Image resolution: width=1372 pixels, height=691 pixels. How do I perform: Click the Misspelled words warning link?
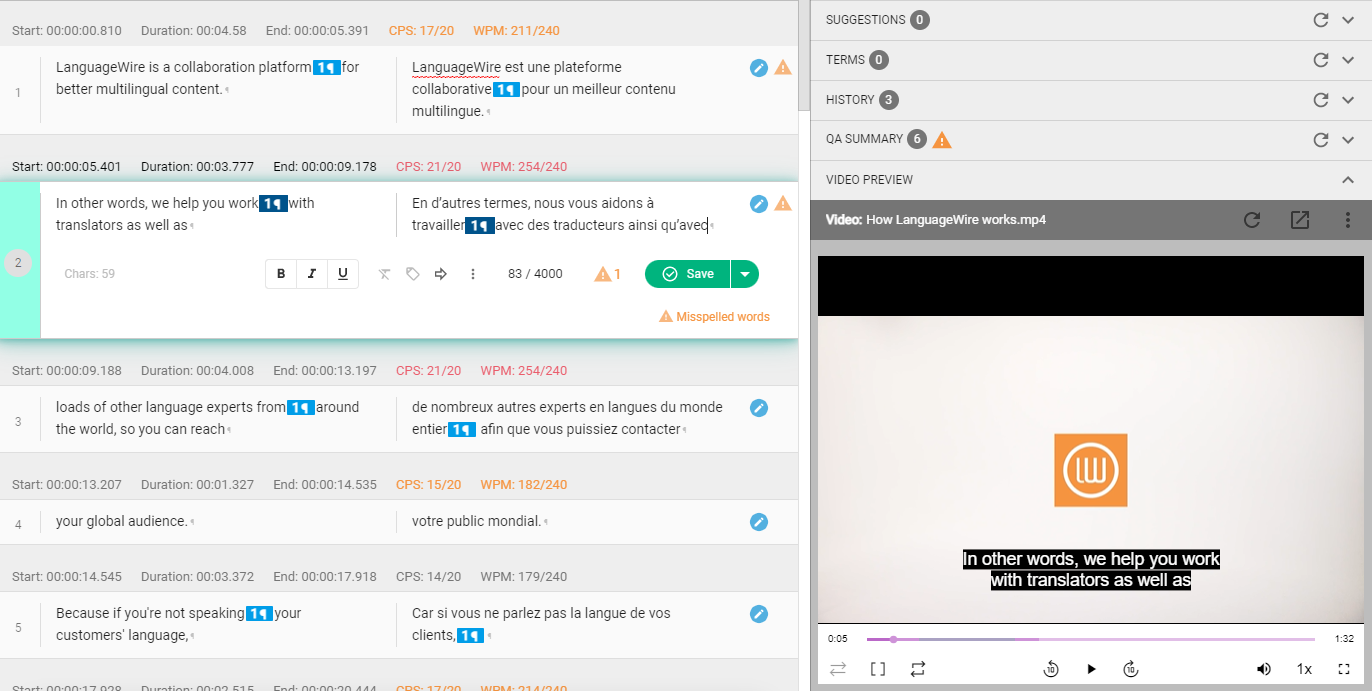click(714, 316)
